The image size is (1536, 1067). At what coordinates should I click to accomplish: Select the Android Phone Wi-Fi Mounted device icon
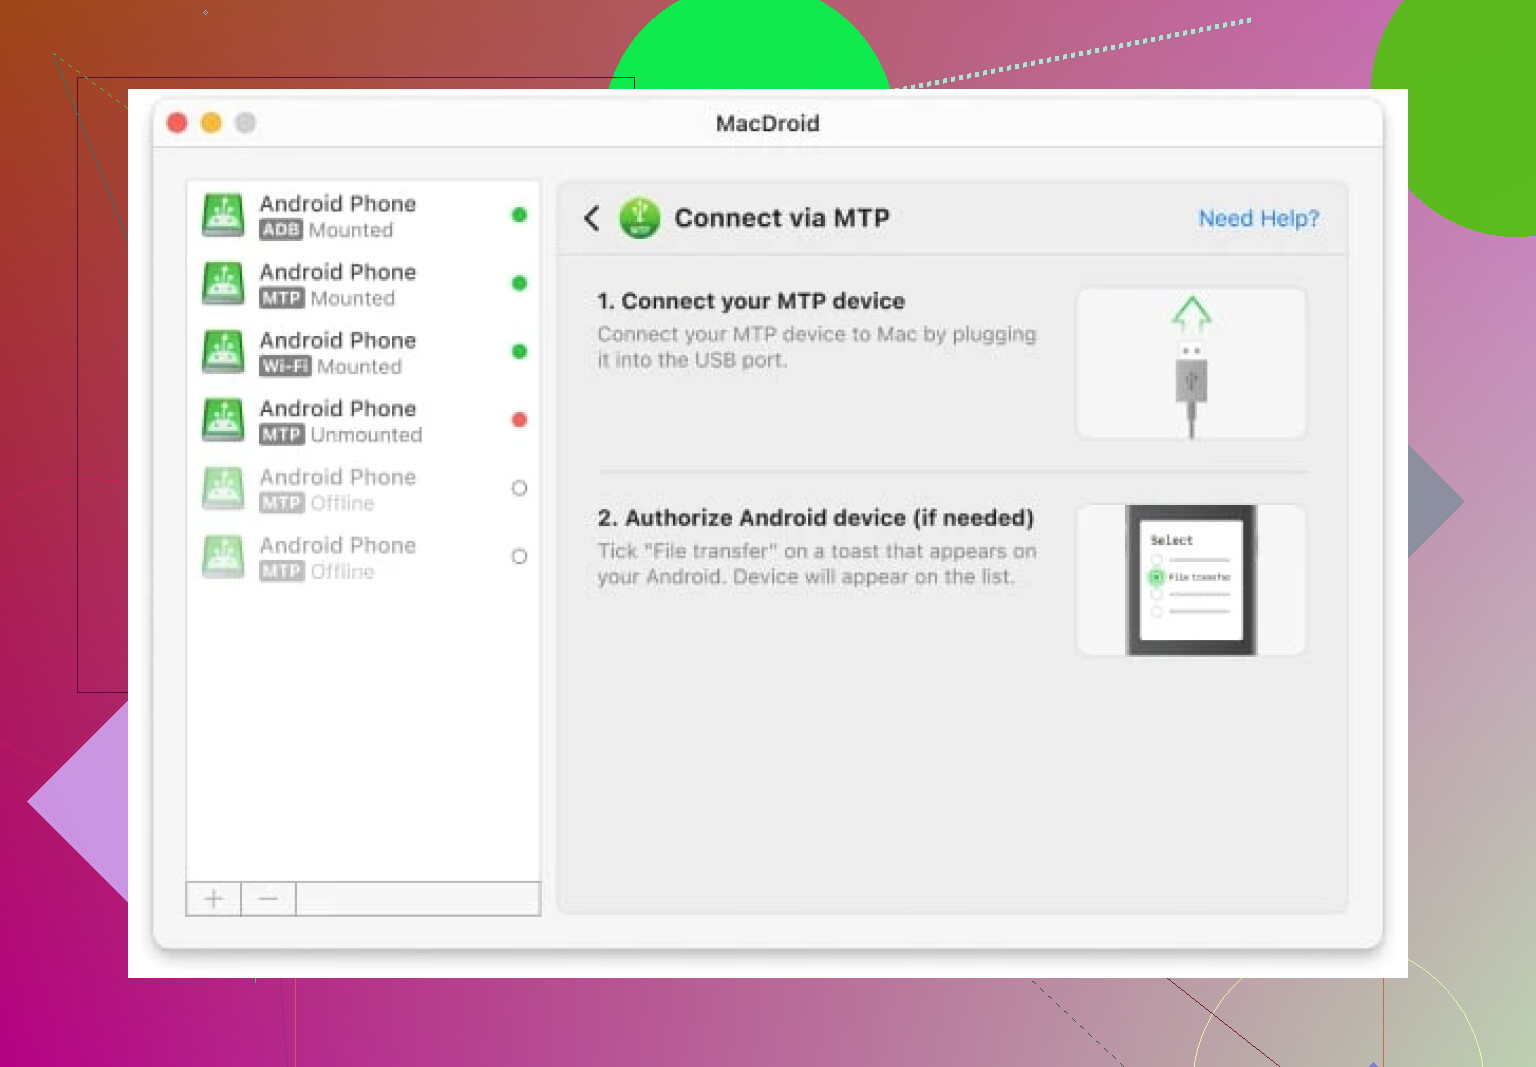223,352
